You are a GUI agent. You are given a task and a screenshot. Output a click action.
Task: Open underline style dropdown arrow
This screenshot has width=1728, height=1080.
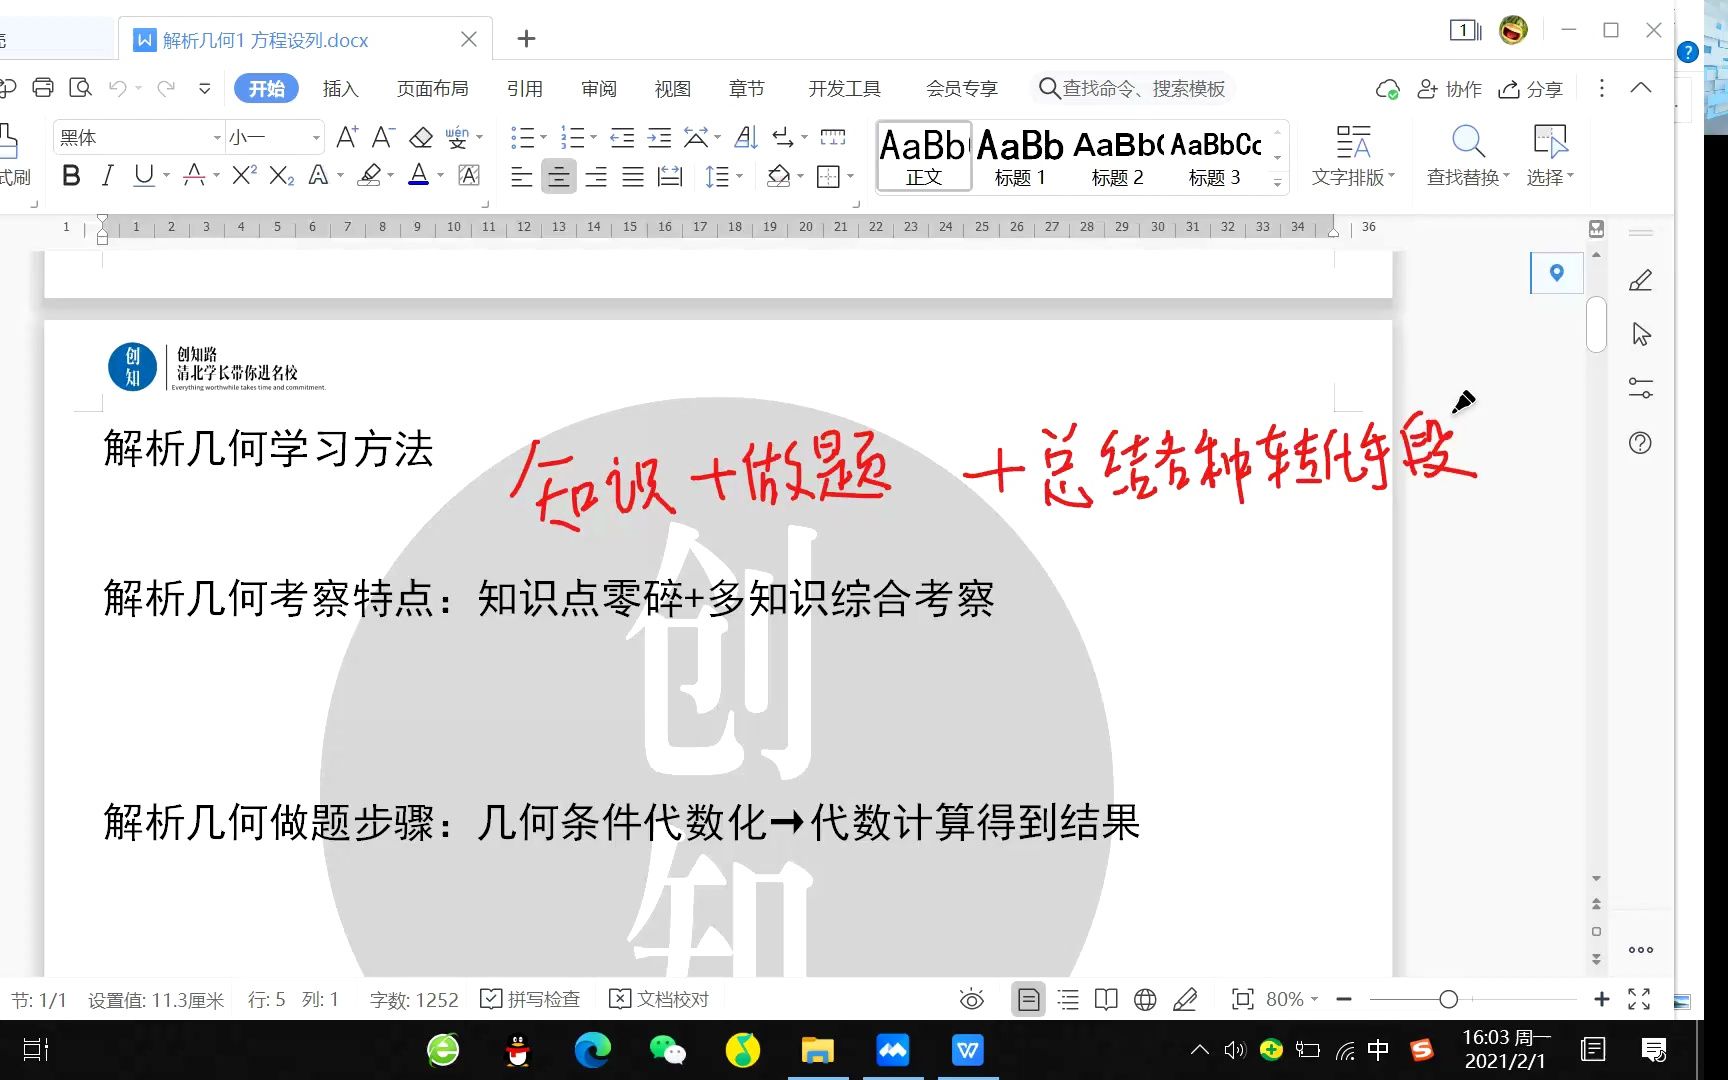click(166, 176)
